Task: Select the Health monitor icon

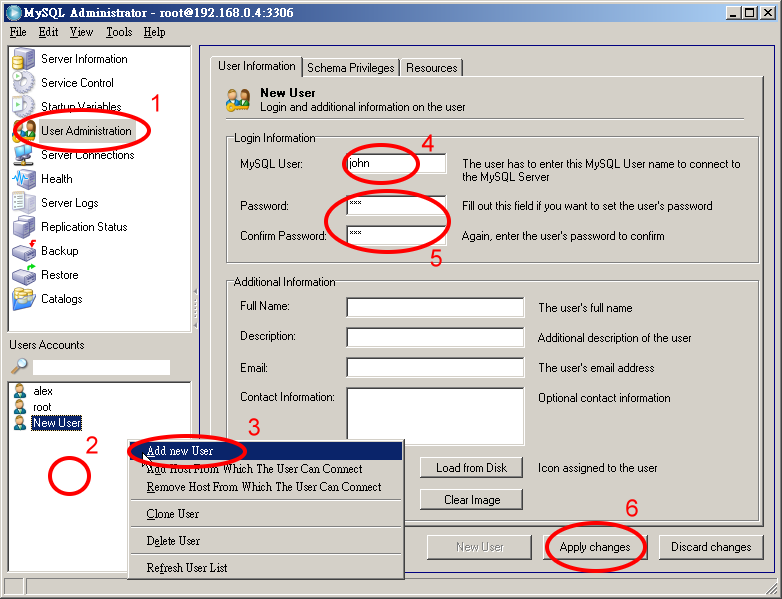Action: pos(23,179)
